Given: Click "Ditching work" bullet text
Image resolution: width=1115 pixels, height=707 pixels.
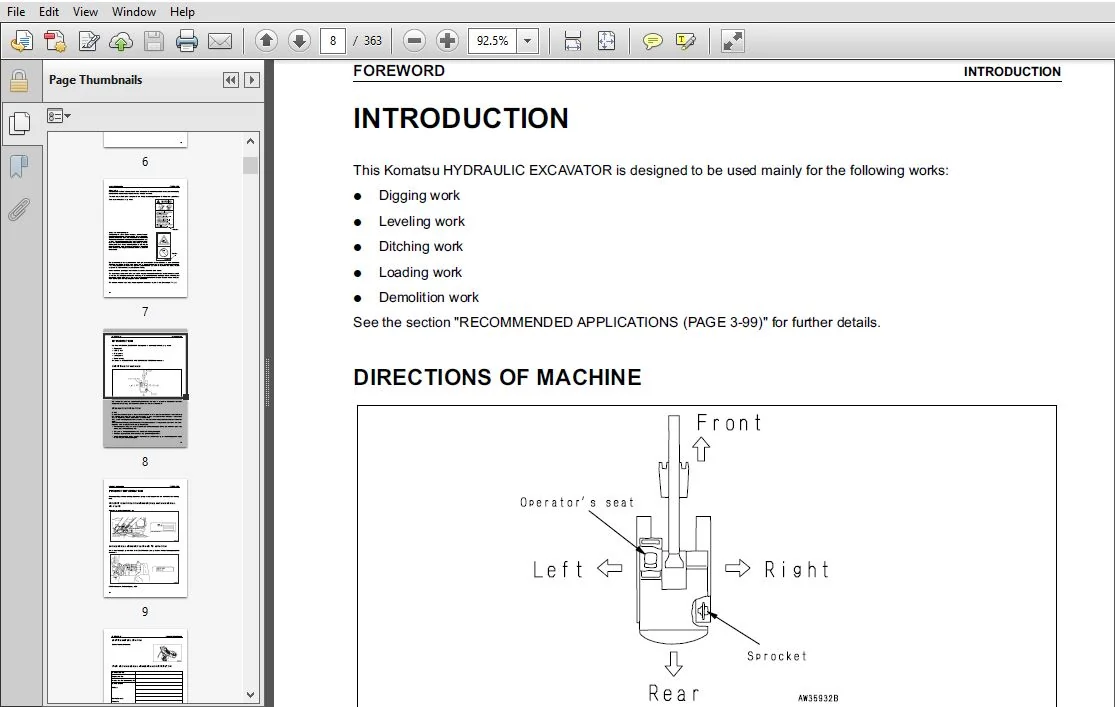Looking at the screenshot, I should click(x=420, y=246).
